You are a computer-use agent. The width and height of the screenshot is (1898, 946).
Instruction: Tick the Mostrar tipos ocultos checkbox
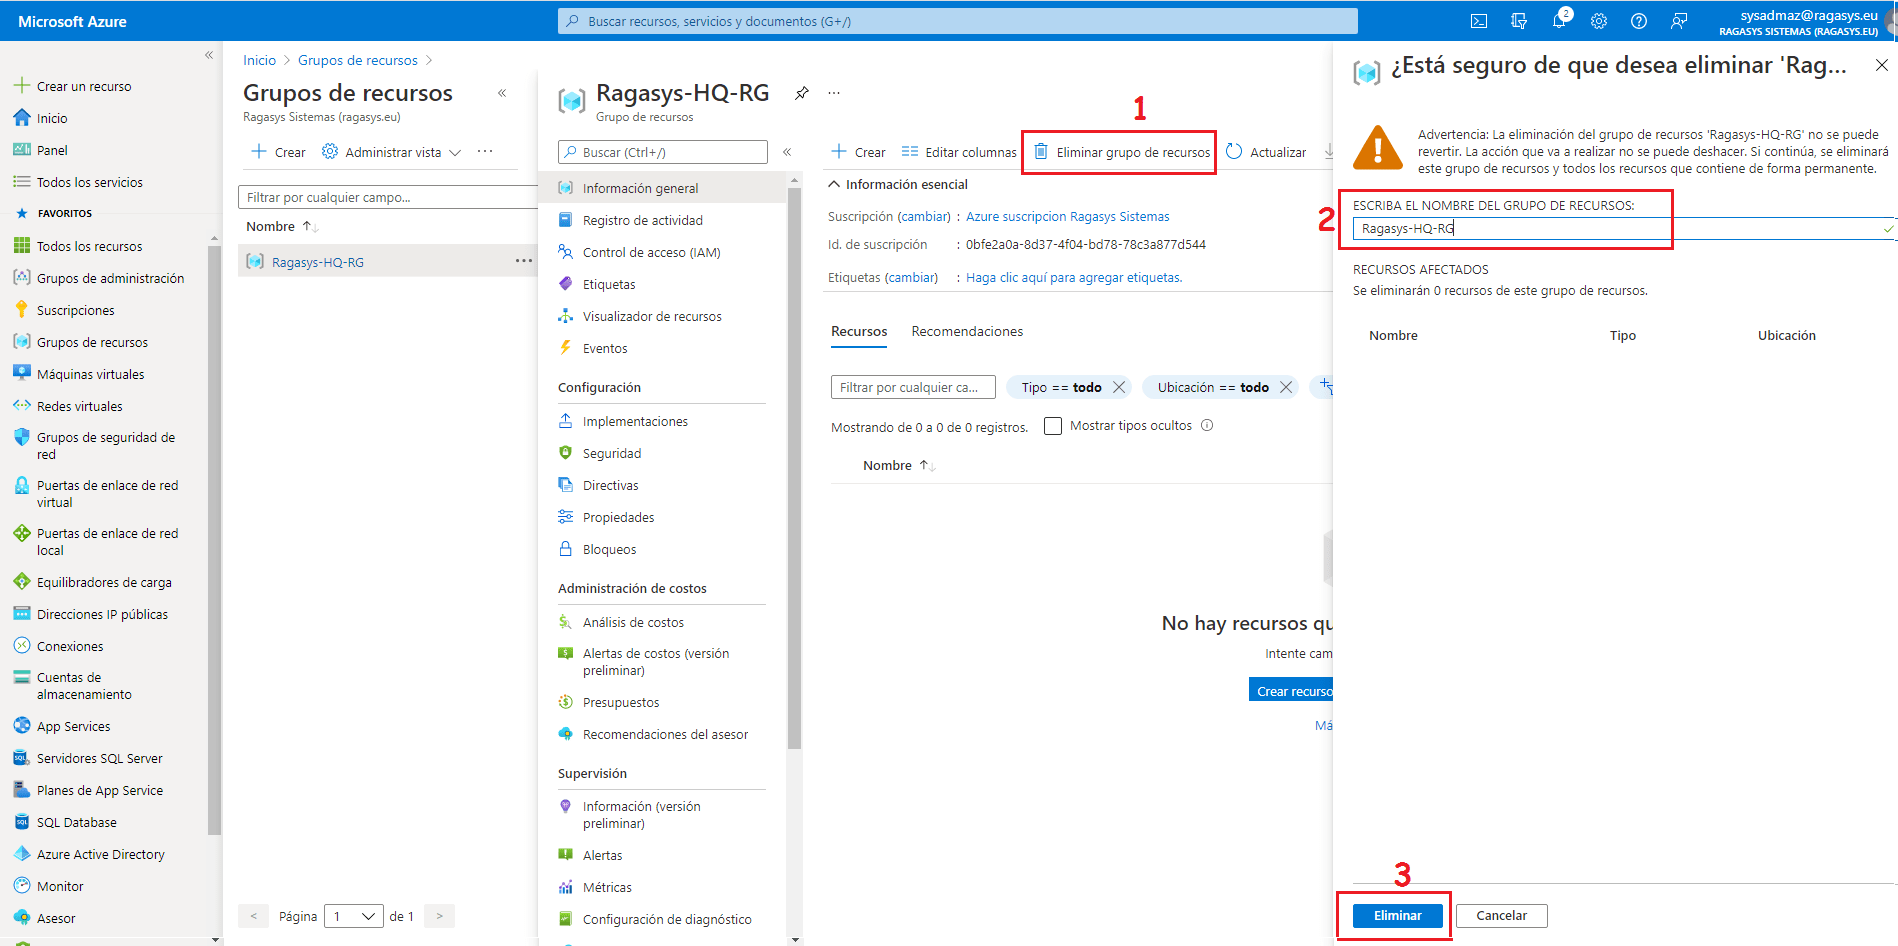tap(1053, 426)
